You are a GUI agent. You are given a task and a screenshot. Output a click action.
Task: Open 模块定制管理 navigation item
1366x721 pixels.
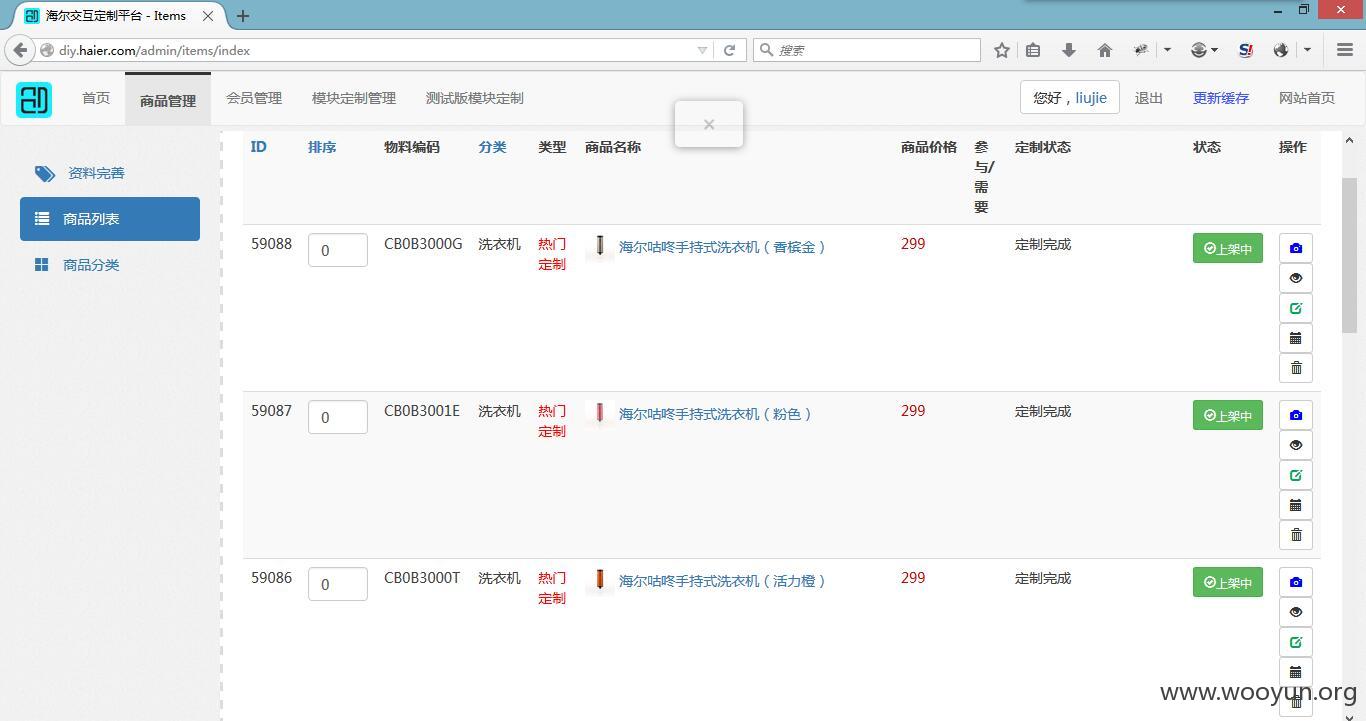[x=354, y=98]
